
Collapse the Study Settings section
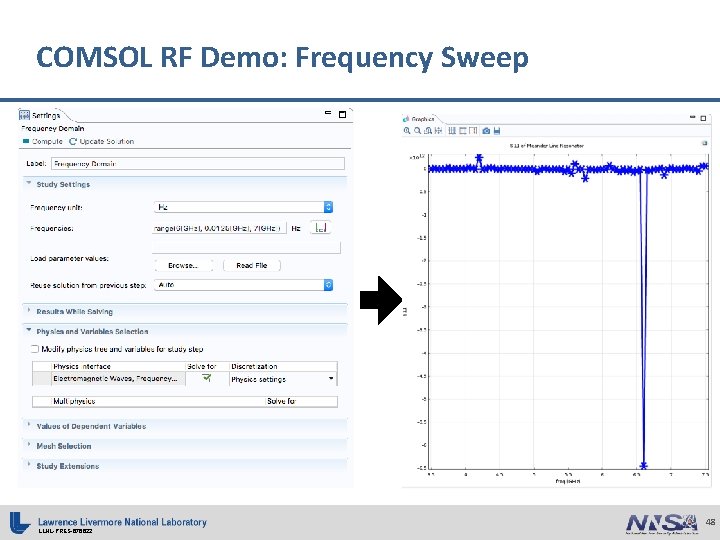tap(29, 184)
